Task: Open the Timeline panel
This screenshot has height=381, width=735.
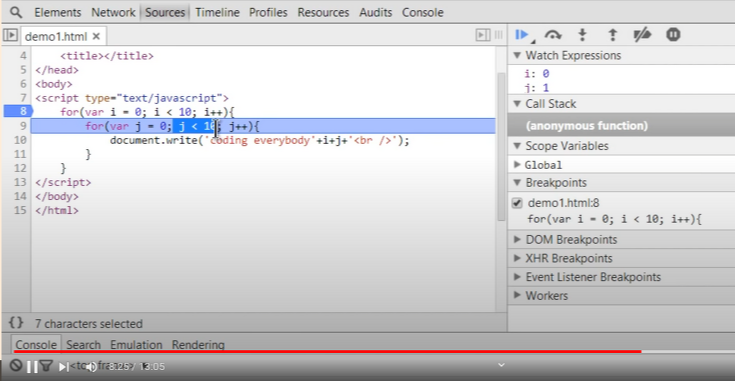Action: [217, 12]
